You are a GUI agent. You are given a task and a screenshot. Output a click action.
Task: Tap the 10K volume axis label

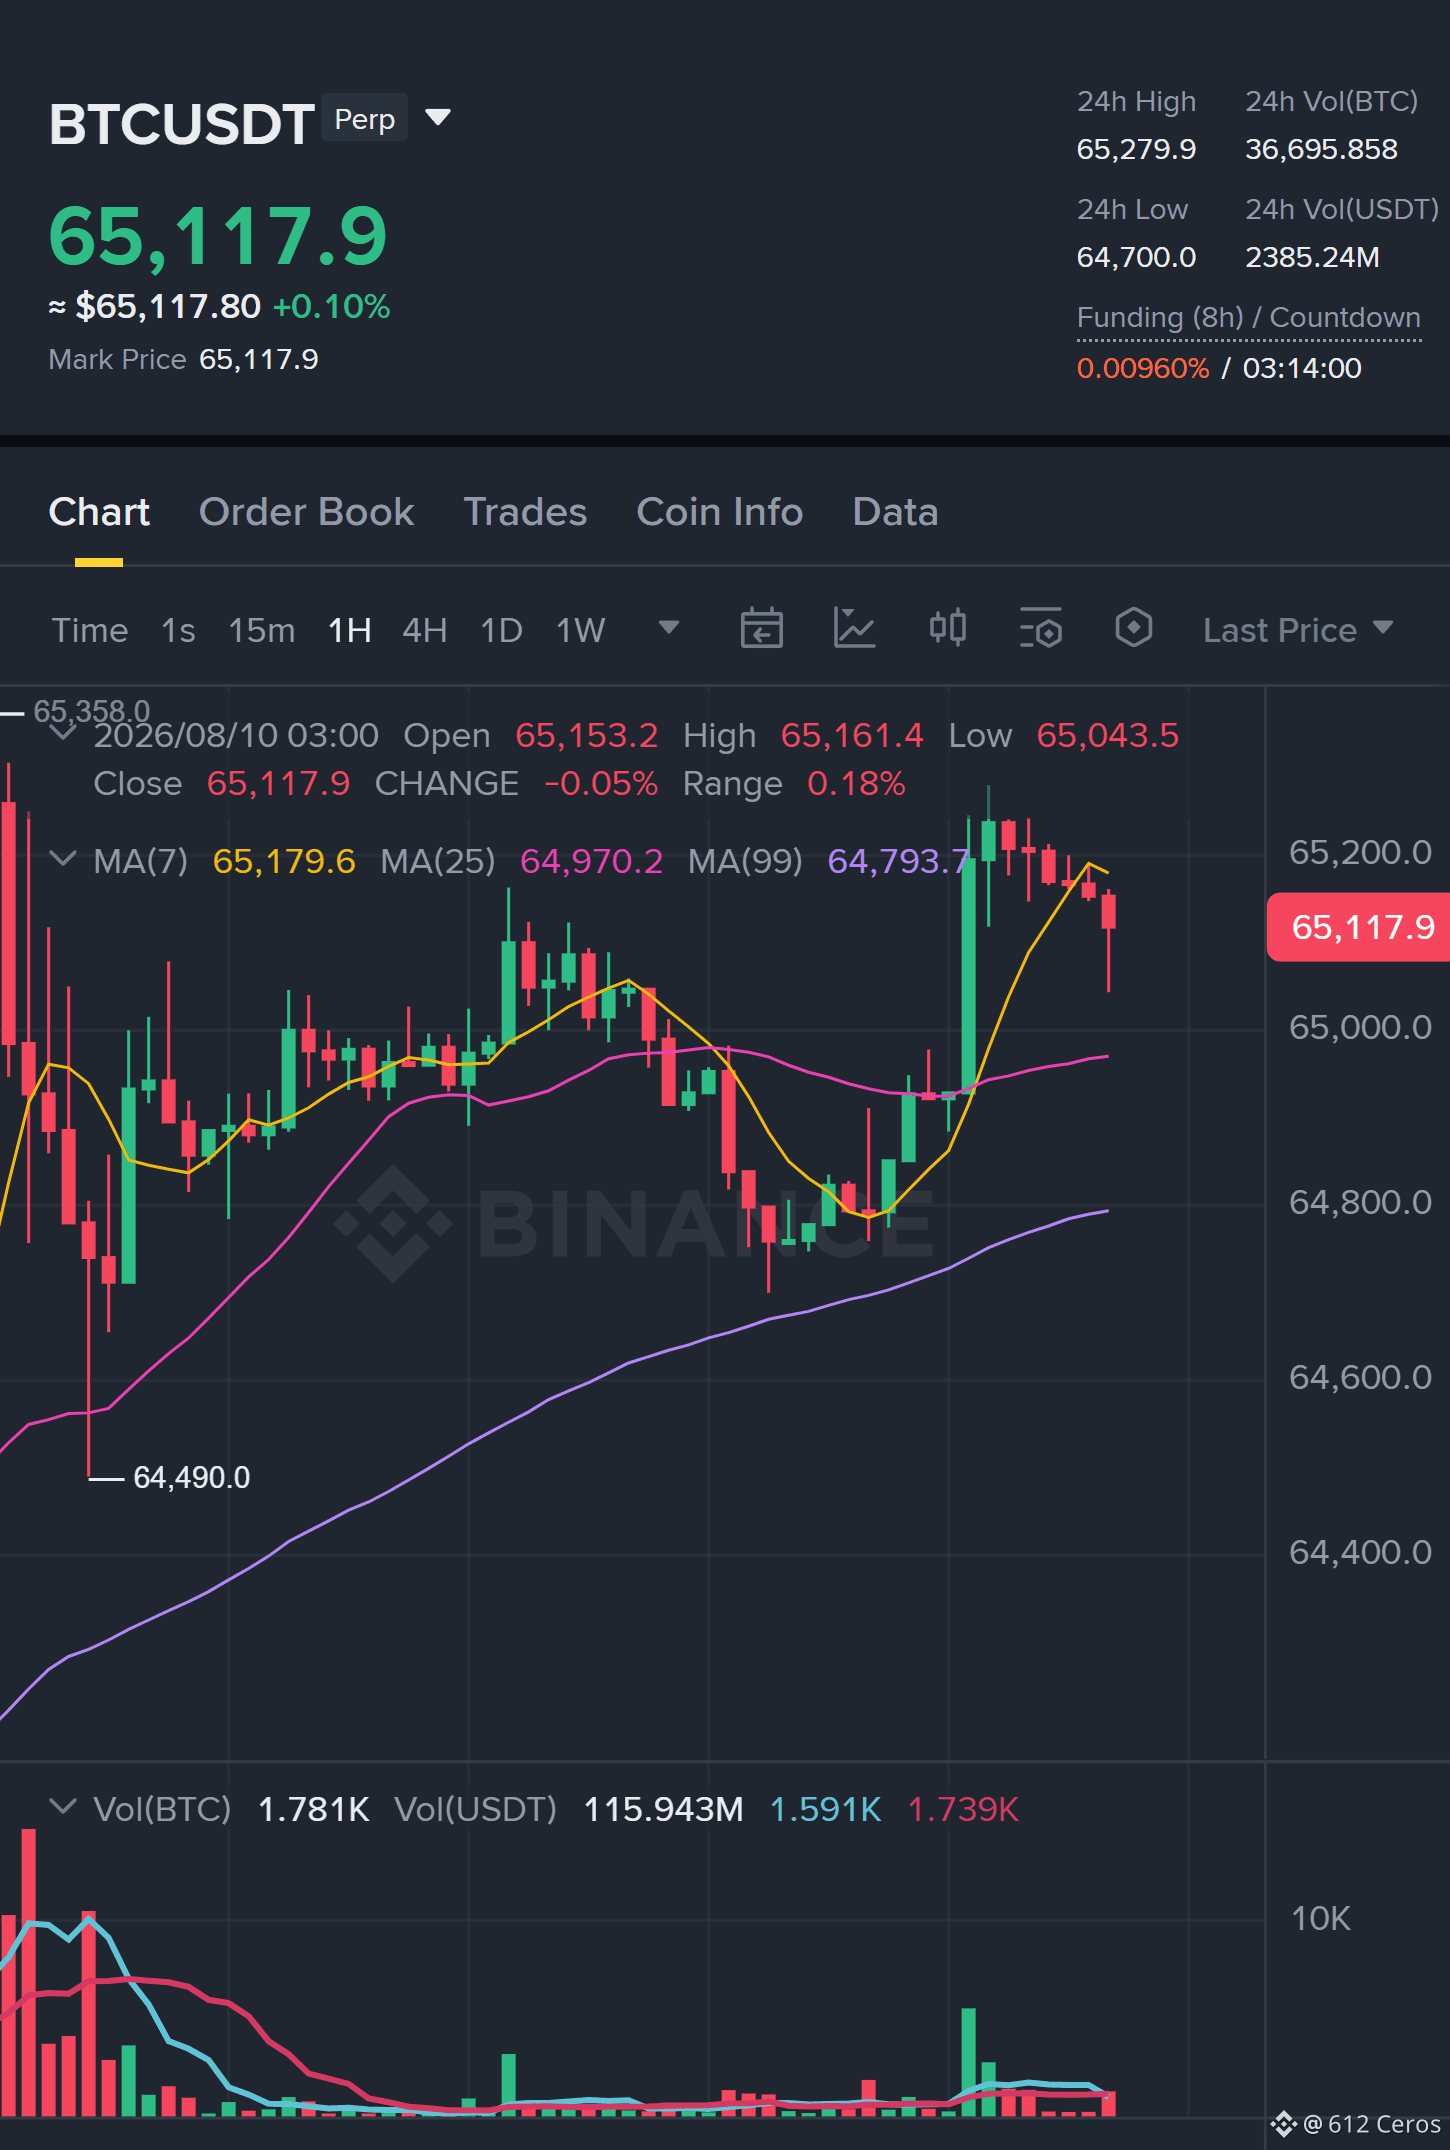(1320, 1918)
